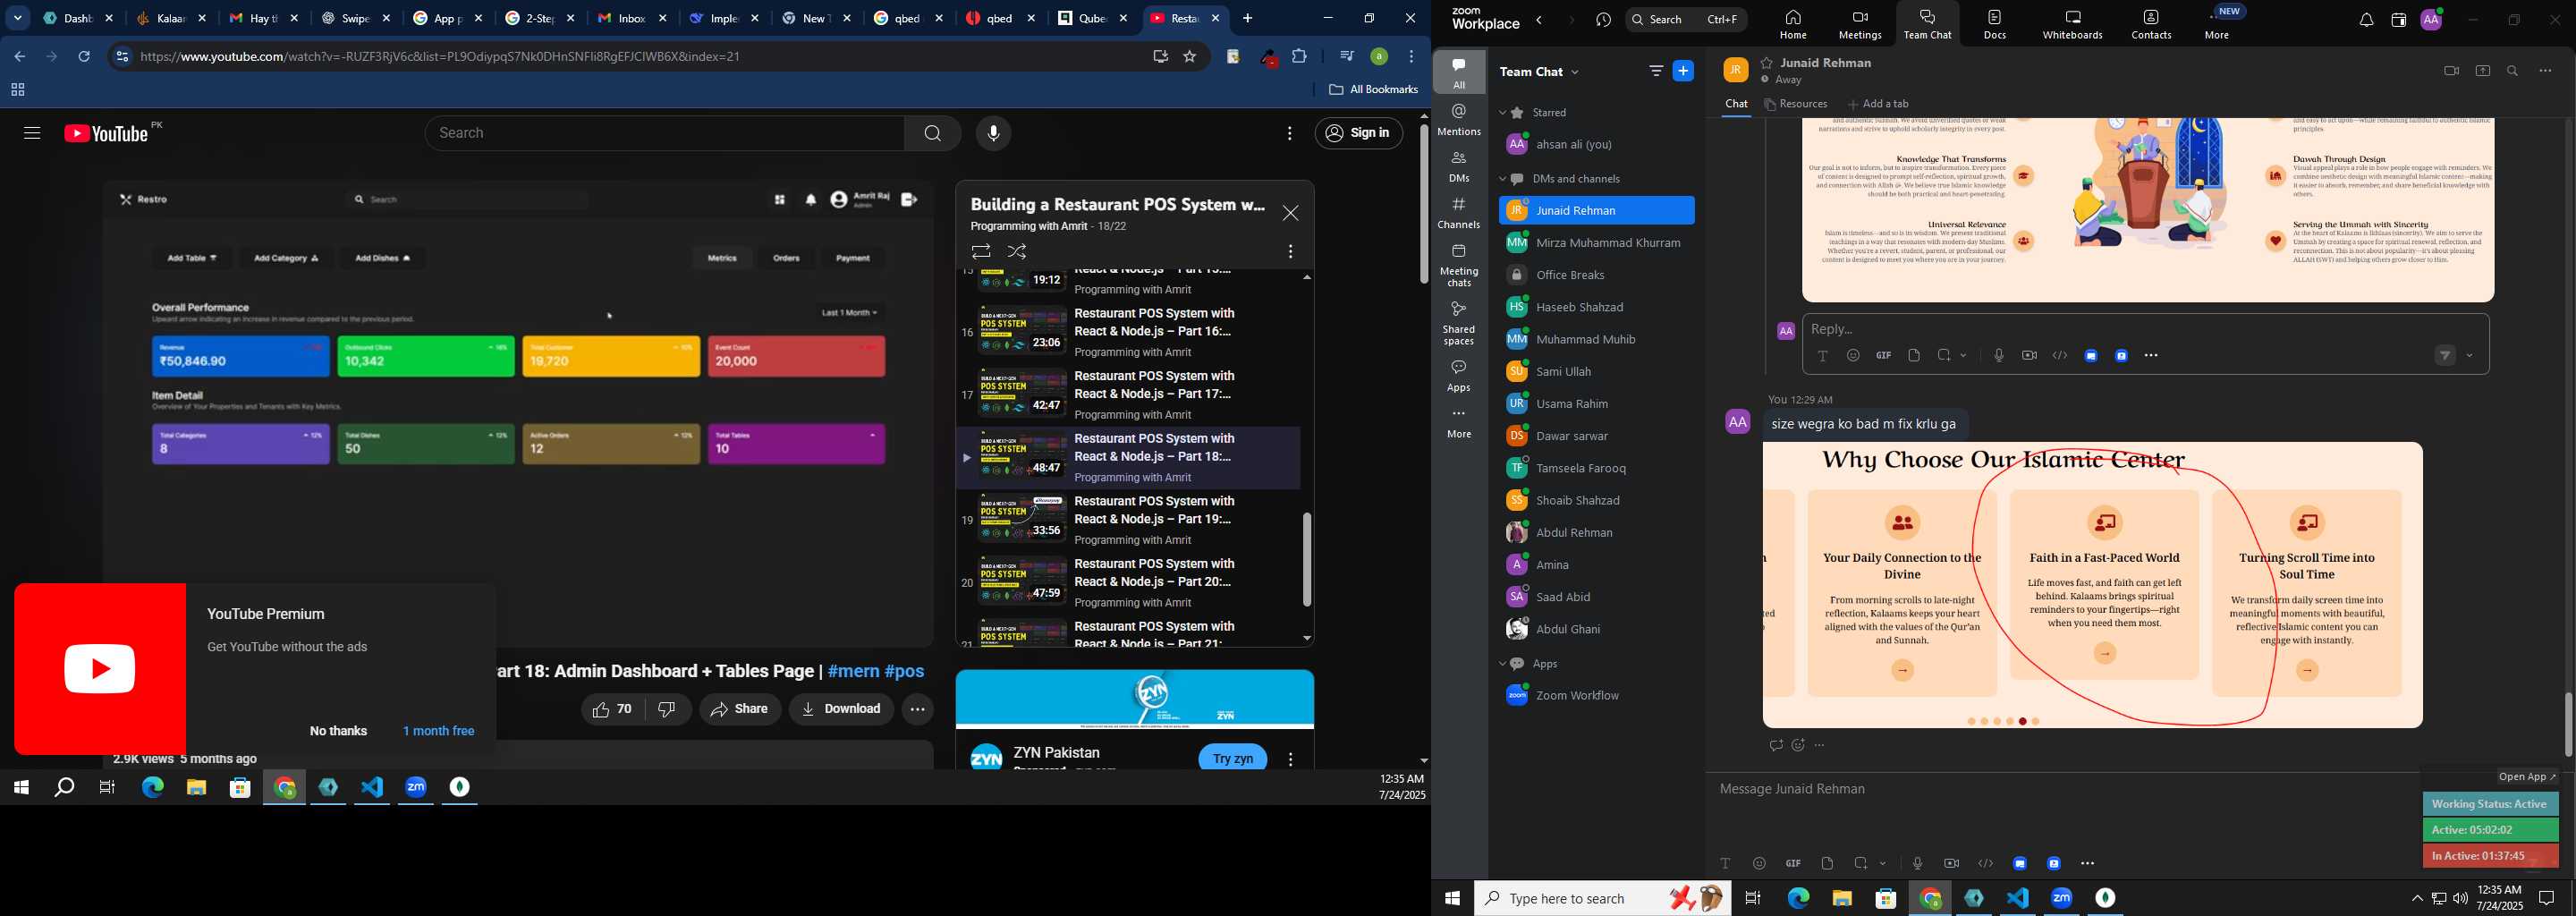Click the star icon beside Junaid Rehman
Image resolution: width=2576 pixels, height=916 pixels.
pyautogui.click(x=1767, y=63)
